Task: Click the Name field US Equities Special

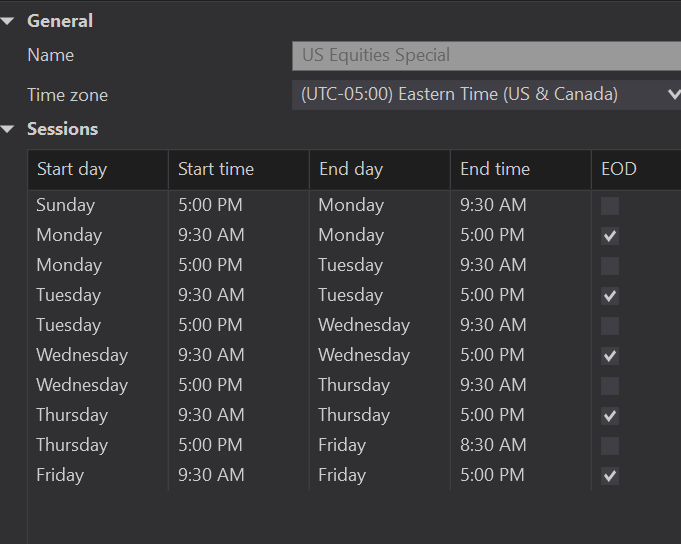Action: (485, 56)
